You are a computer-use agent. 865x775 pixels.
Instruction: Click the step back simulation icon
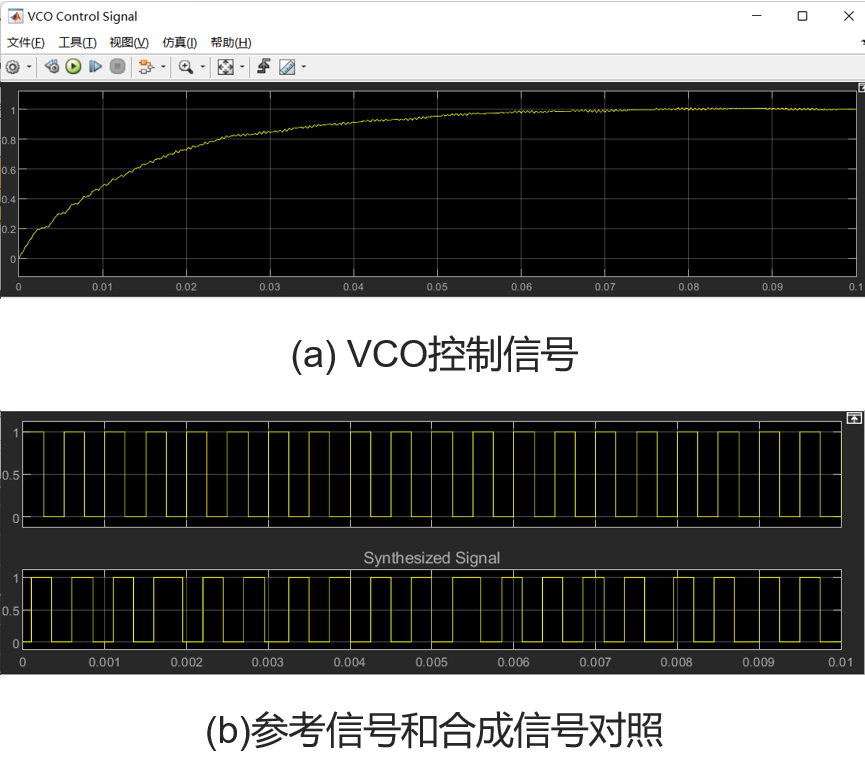tap(52, 67)
